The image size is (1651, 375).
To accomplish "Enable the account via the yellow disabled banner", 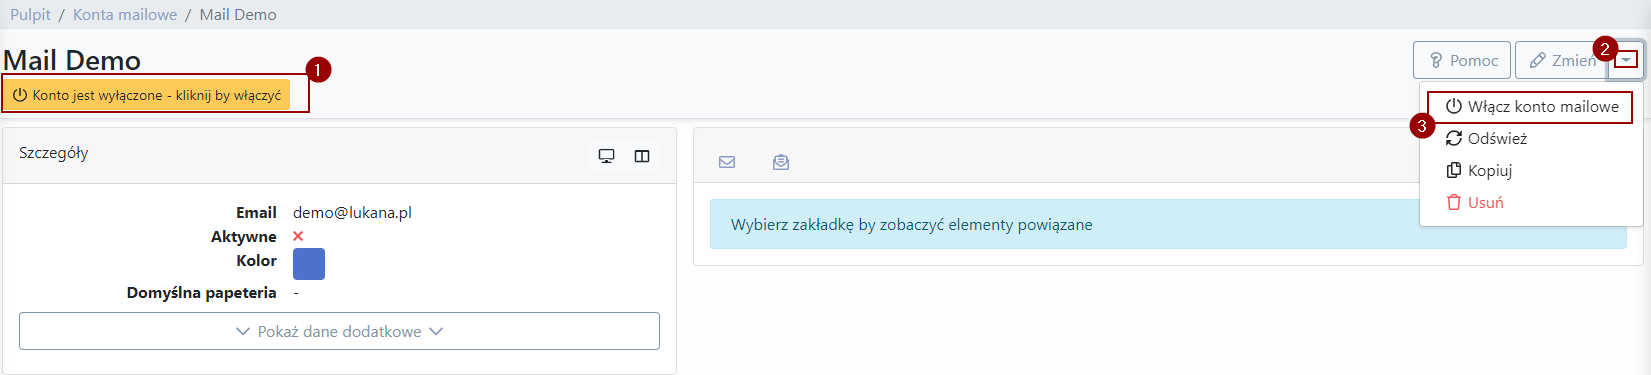I will [147, 95].
